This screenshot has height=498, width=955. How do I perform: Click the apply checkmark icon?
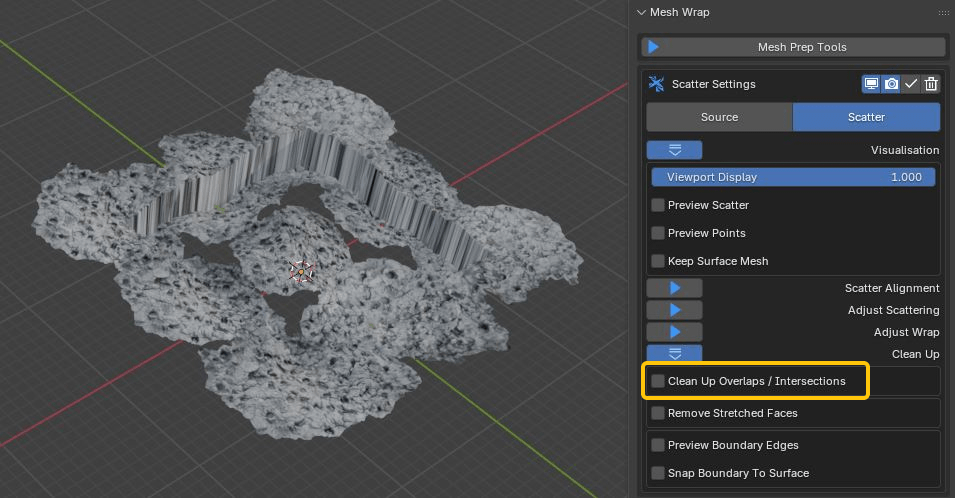(911, 84)
